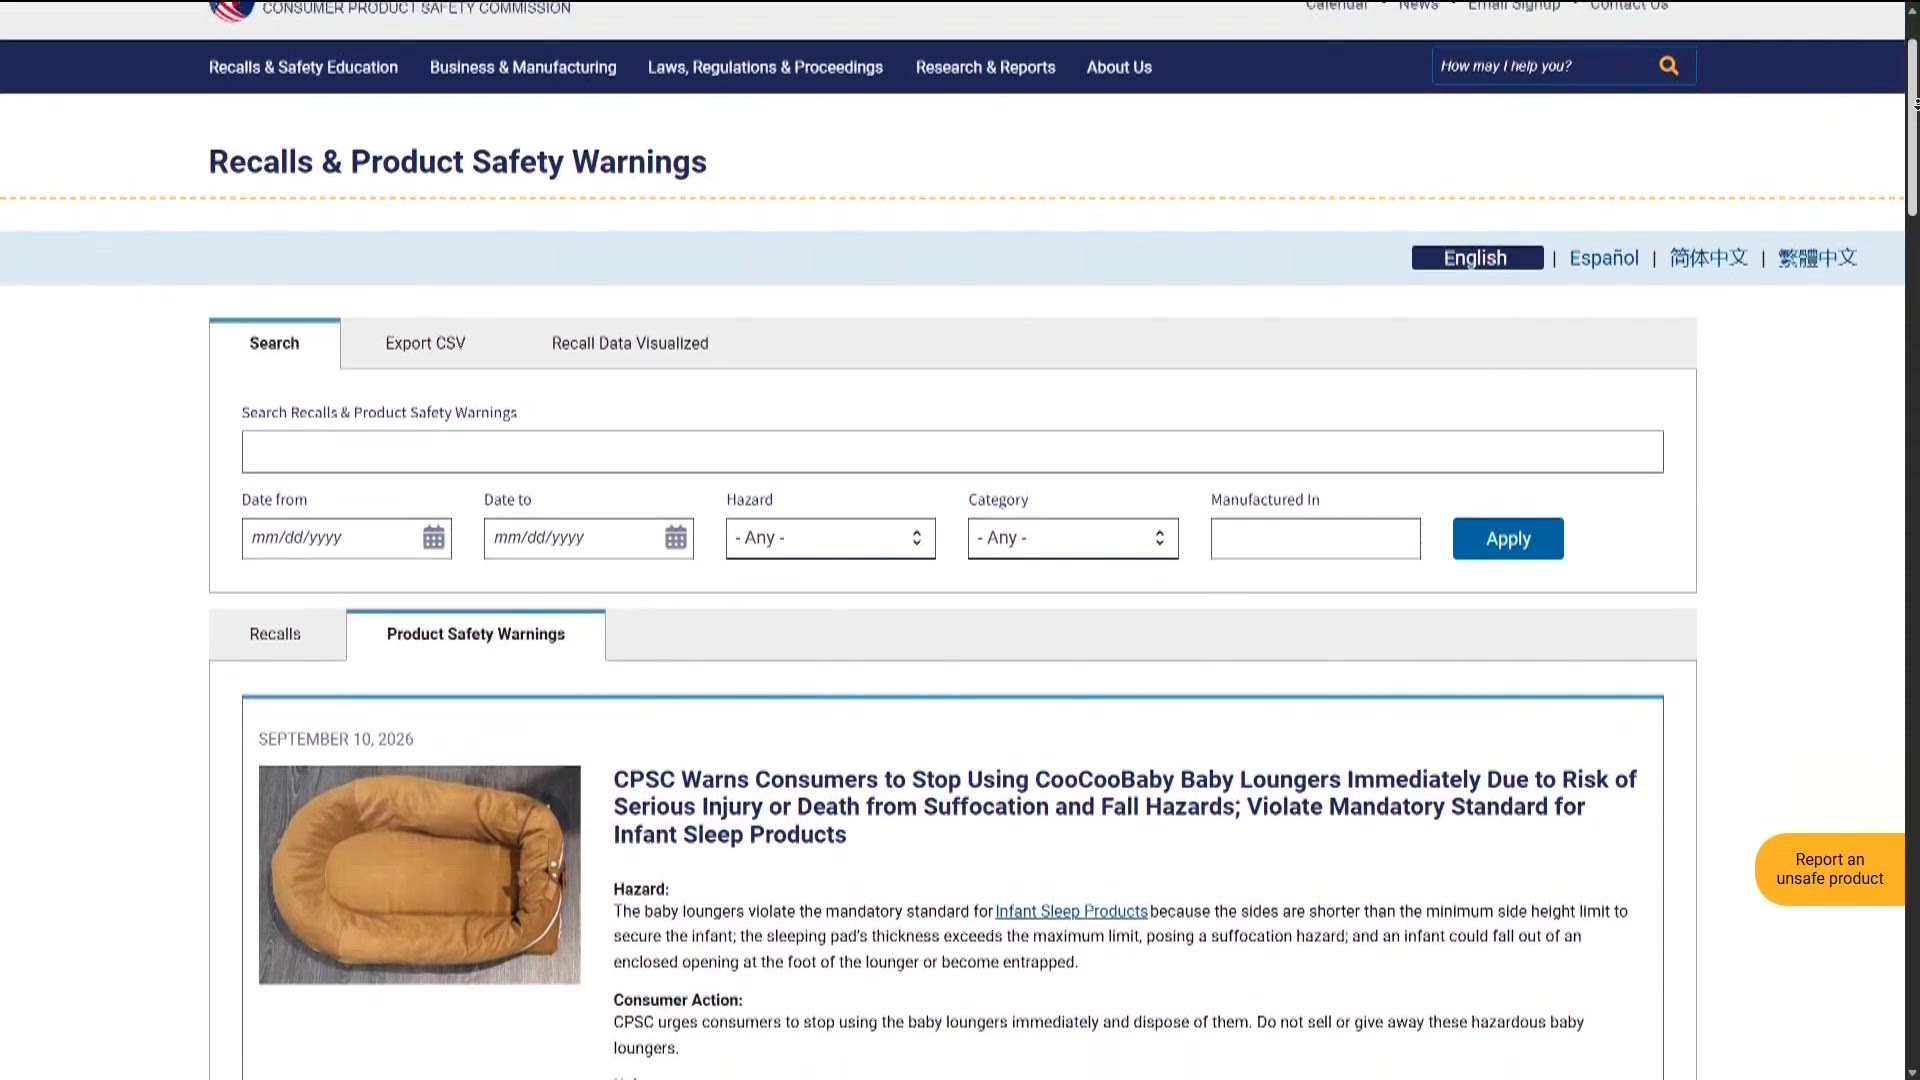
Task: Click the scrollbar down arrow
Action: [1912, 1073]
